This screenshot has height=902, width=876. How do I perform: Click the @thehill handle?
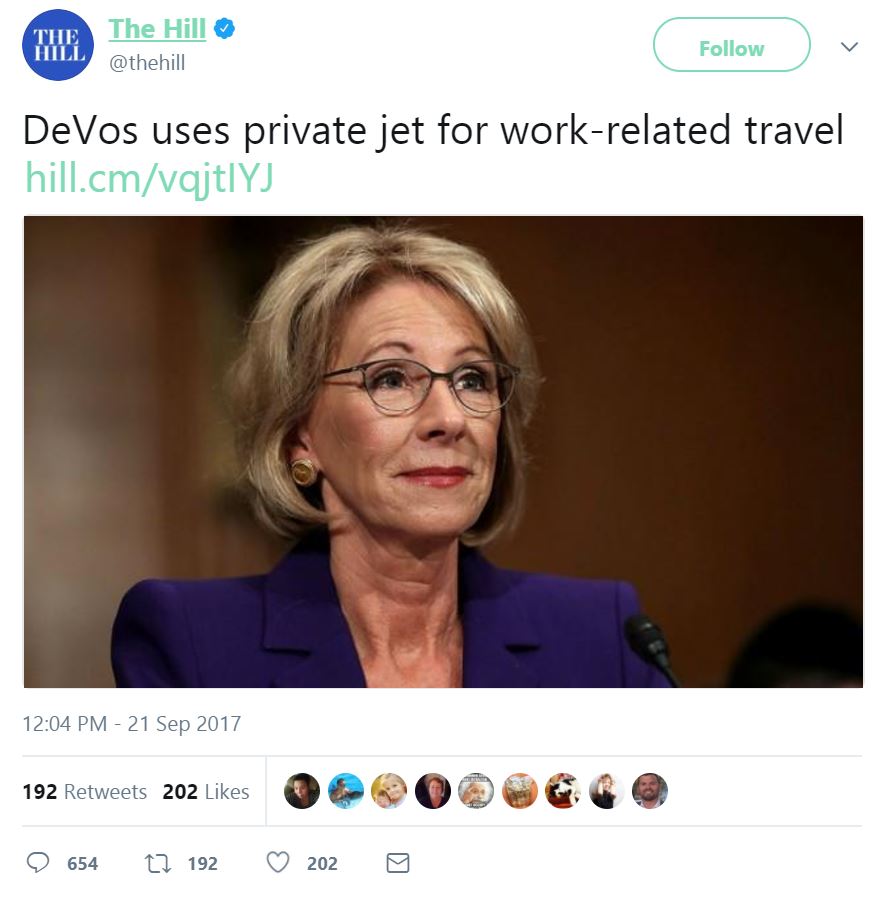point(147,63)
